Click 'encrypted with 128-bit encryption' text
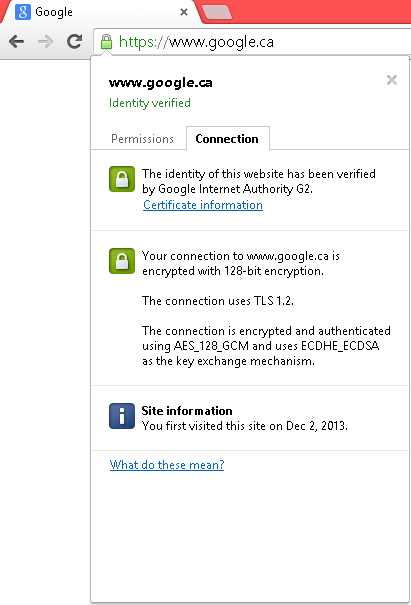 [233, 271]
